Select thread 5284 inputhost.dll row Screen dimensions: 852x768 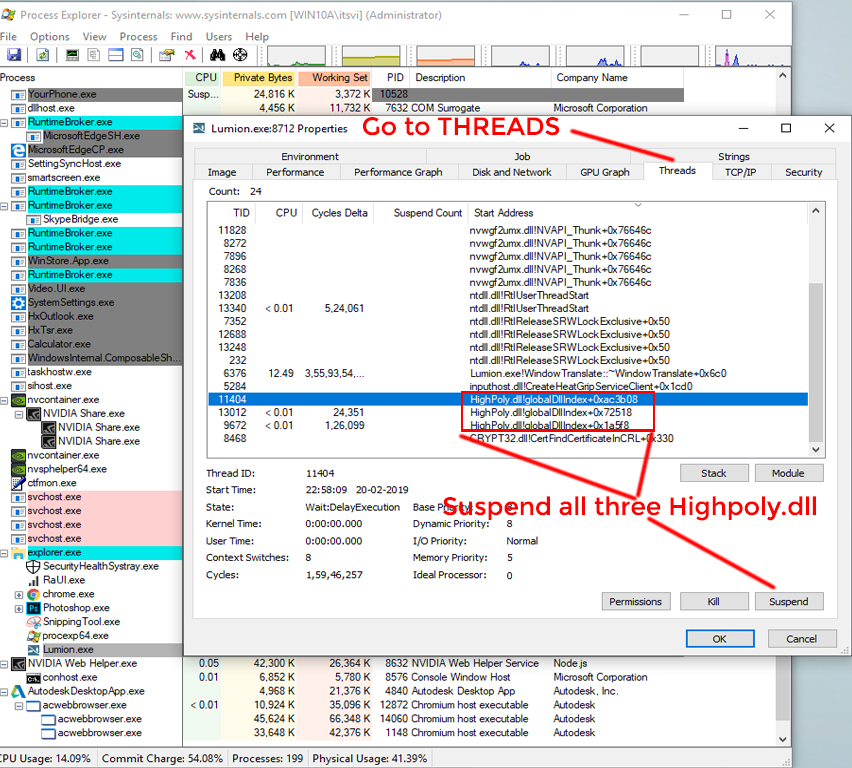point(508,386)
